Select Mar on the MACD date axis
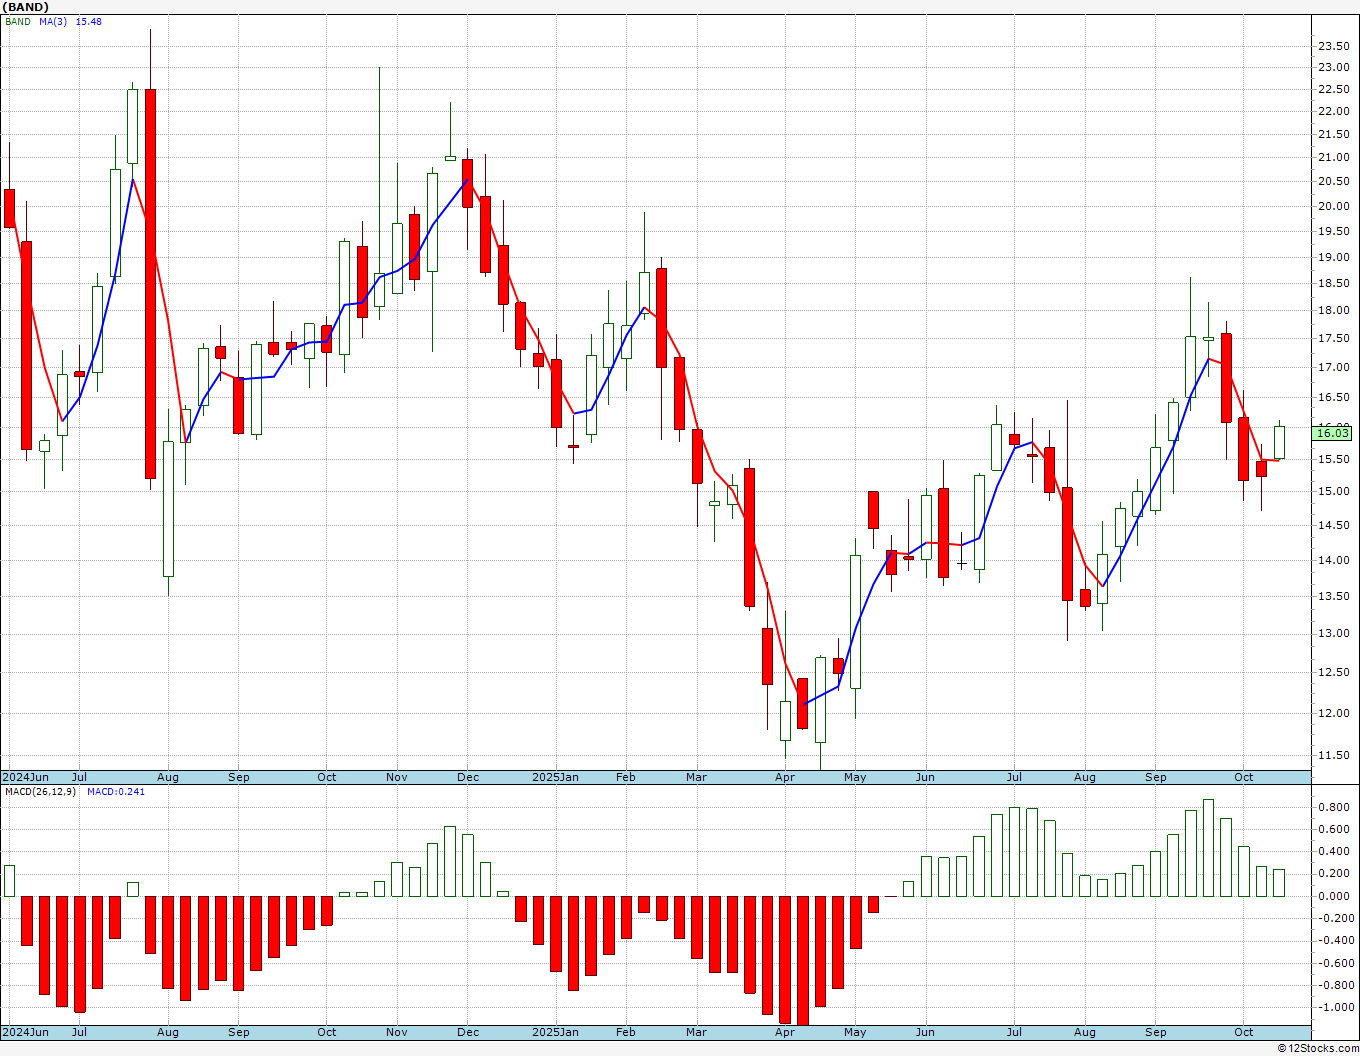1360x1056 pixels. tap(696, 1032)
